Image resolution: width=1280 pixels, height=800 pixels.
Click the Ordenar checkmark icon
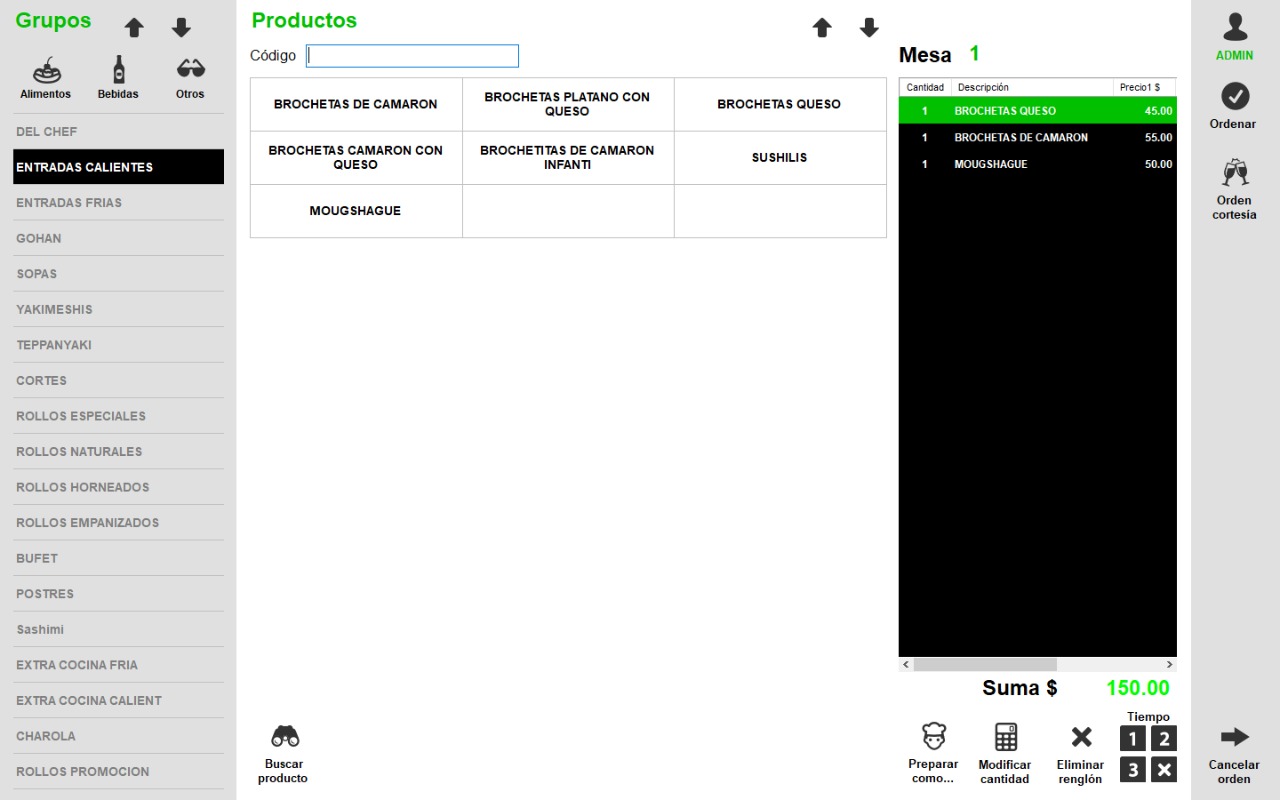(1235, 97)
